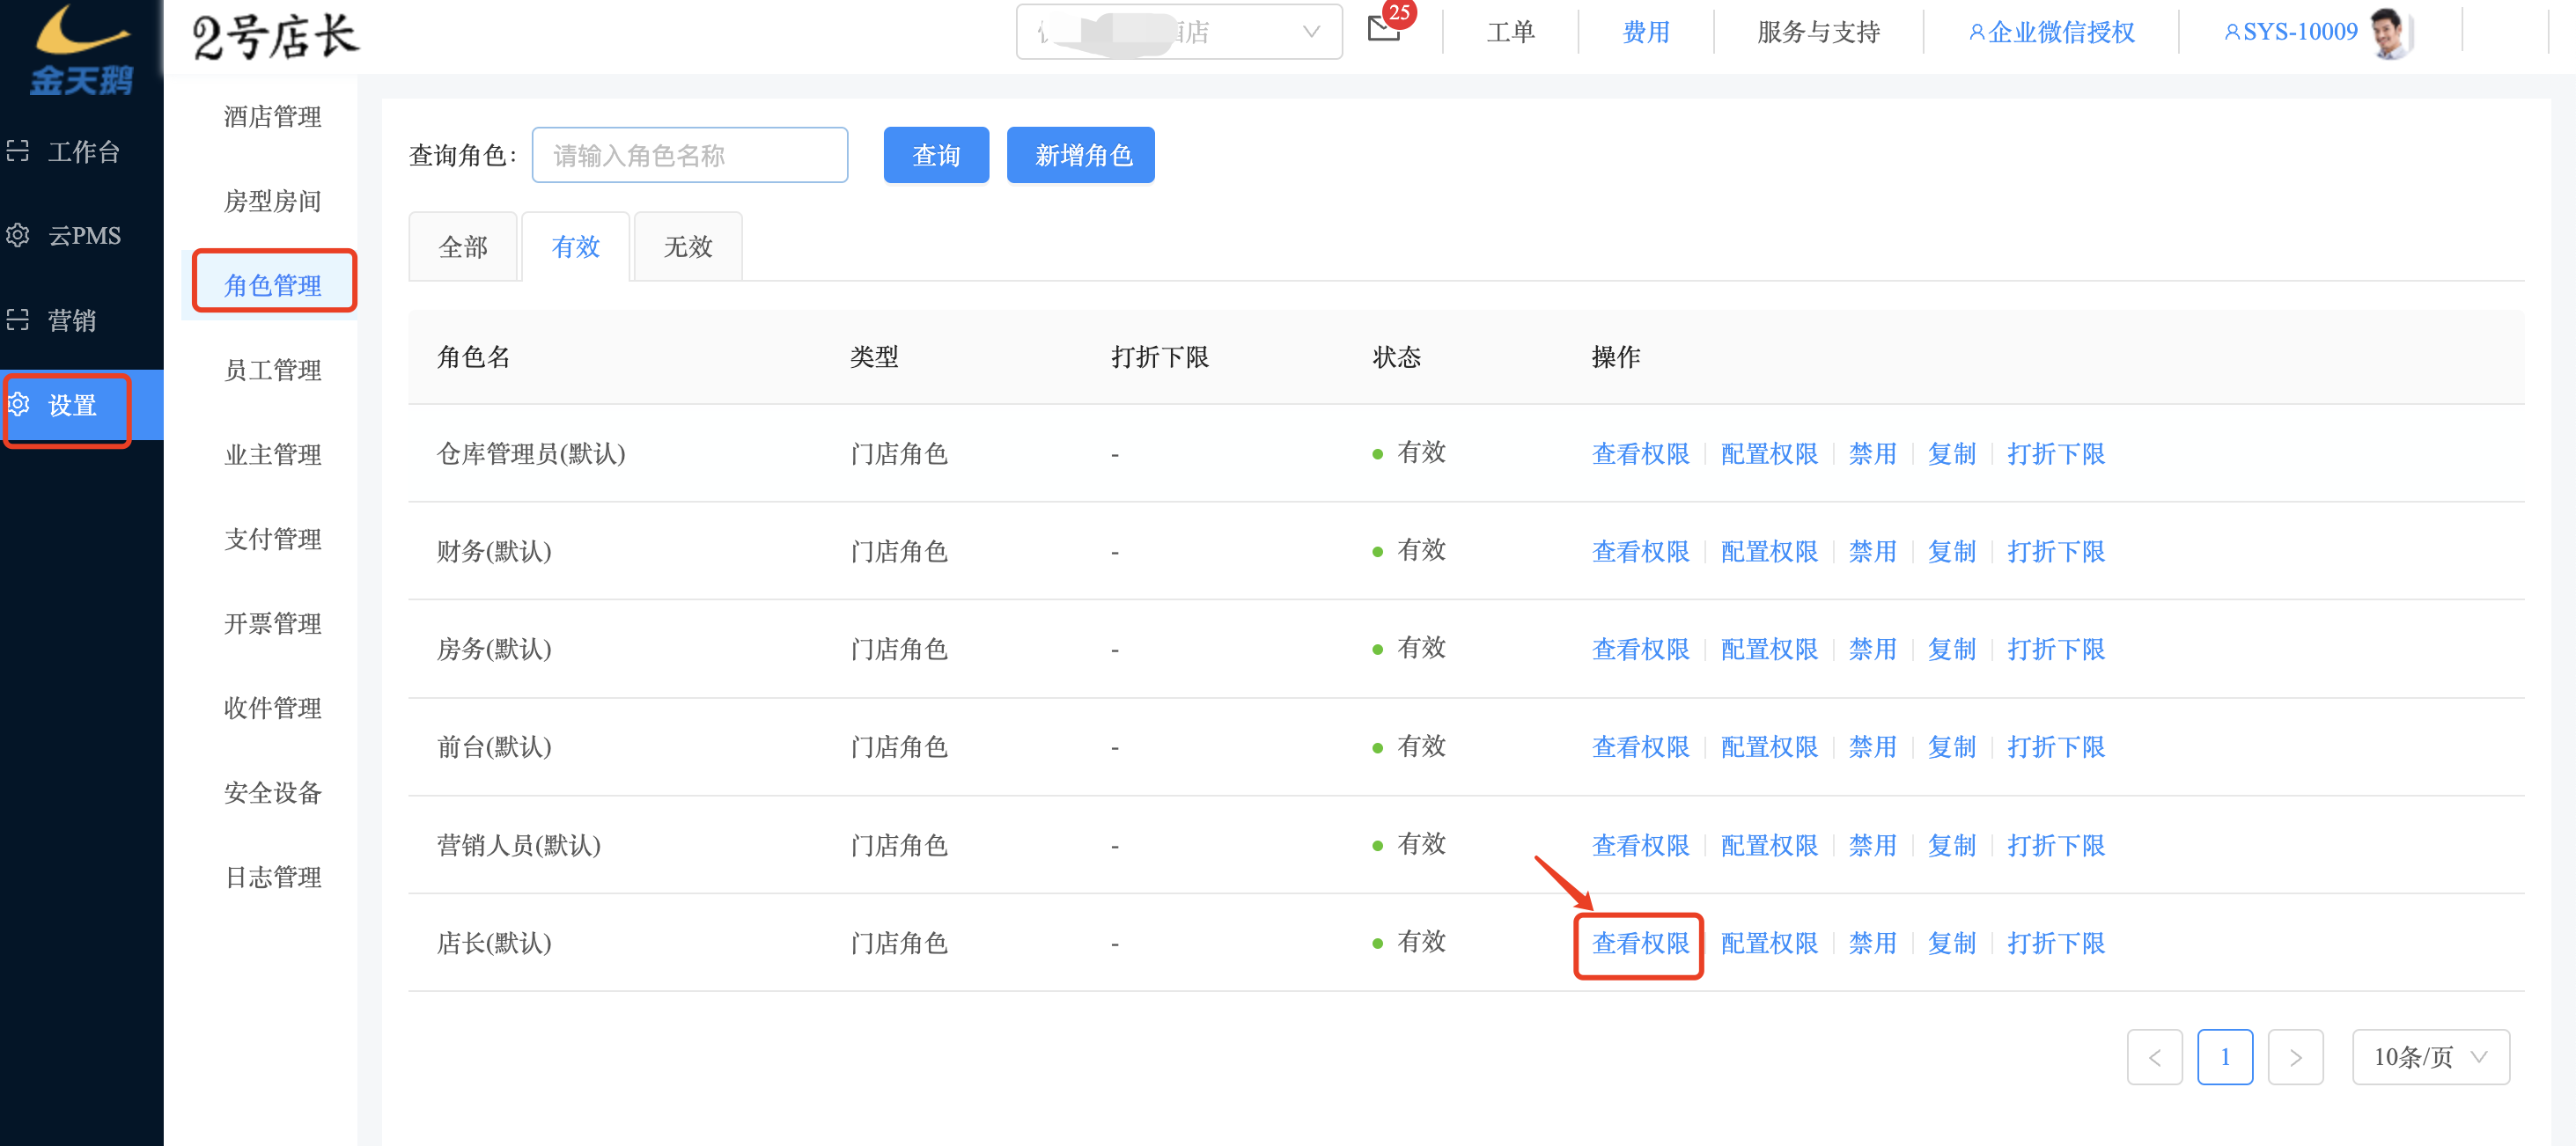
Task: Copy the 营销人员(默认) role
Action: (x=1952, y=846)
